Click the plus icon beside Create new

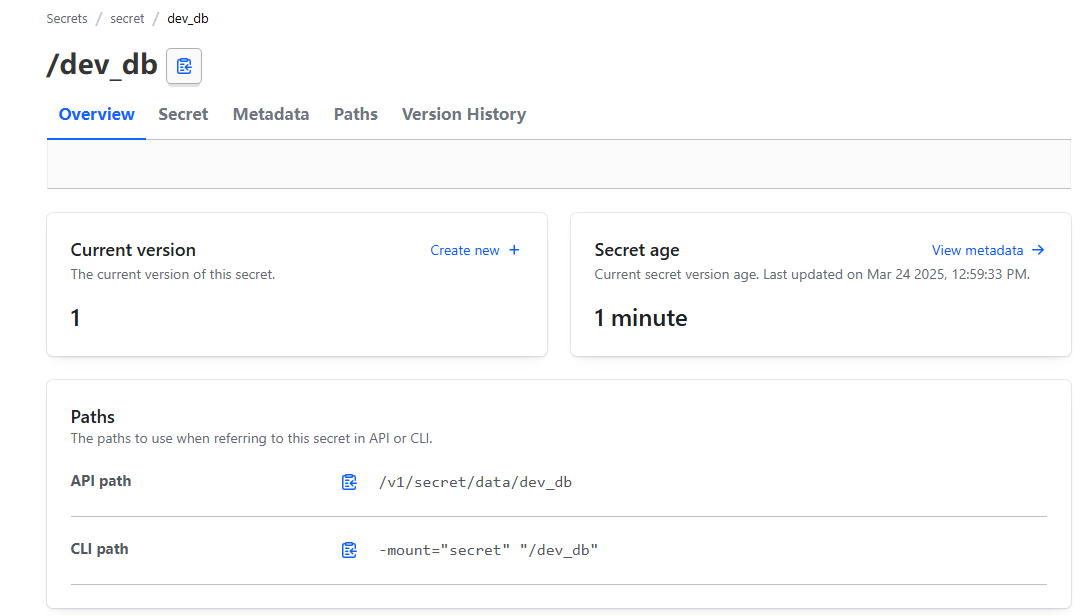pyautogui.click(x=515, y=250)
